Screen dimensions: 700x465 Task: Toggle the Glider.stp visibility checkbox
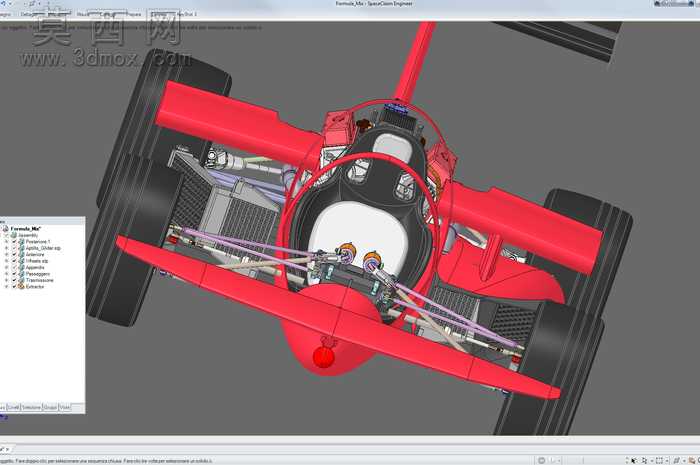coord(14,248)
